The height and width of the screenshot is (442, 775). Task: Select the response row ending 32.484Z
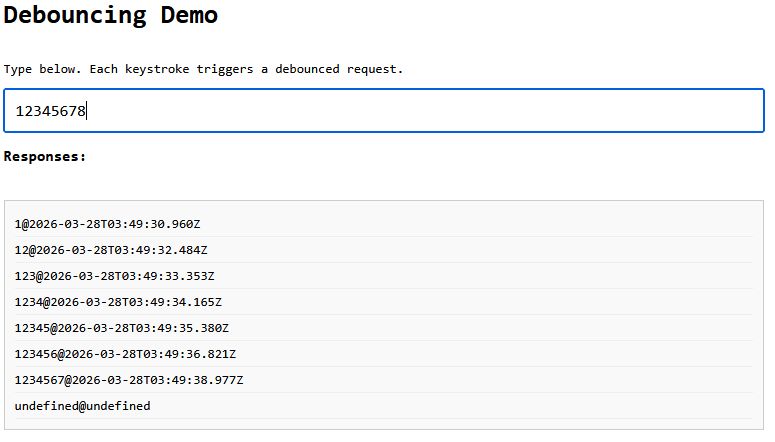pos(111,250)
